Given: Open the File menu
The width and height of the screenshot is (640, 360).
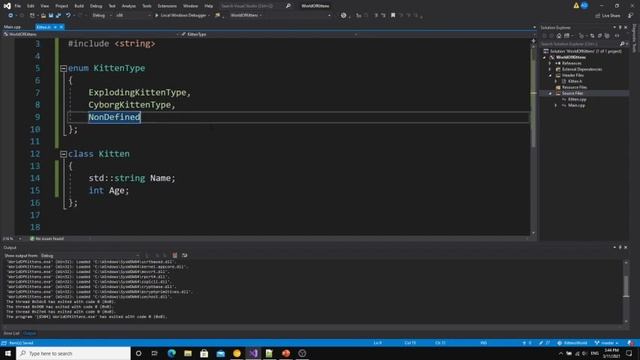Looking at the screenshot, I should click(18, 6).
